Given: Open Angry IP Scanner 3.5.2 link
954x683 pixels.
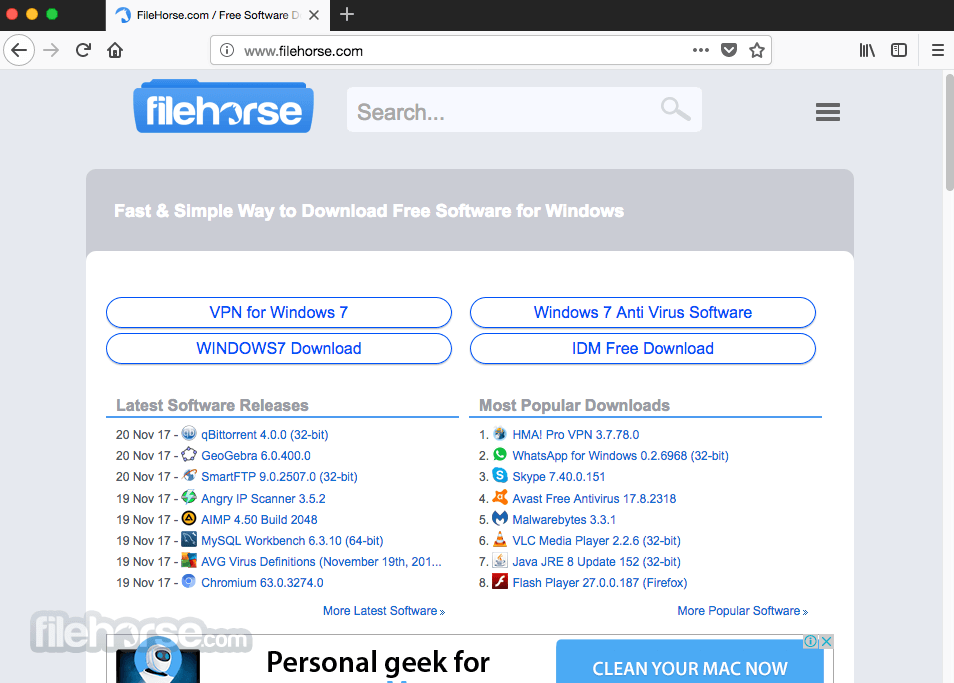Looking at the screenshot, I should (x=263, y=499).
